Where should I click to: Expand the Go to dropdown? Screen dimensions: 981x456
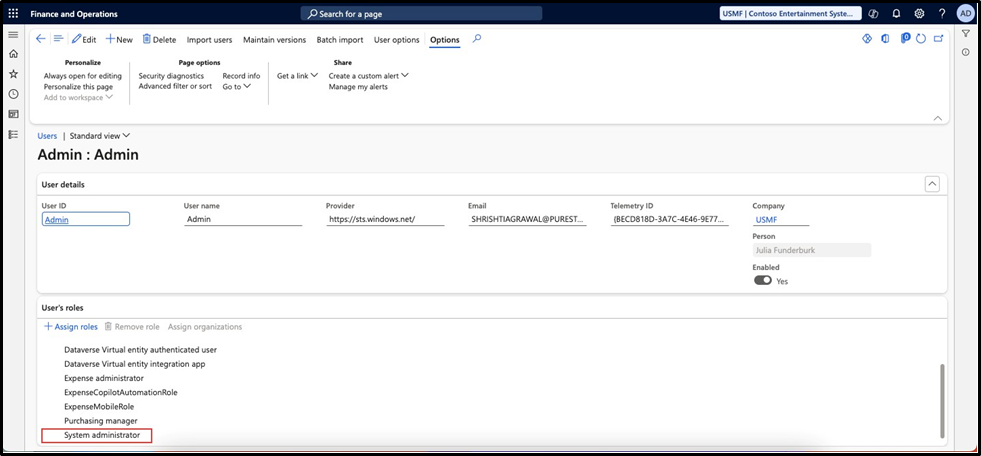236,87
